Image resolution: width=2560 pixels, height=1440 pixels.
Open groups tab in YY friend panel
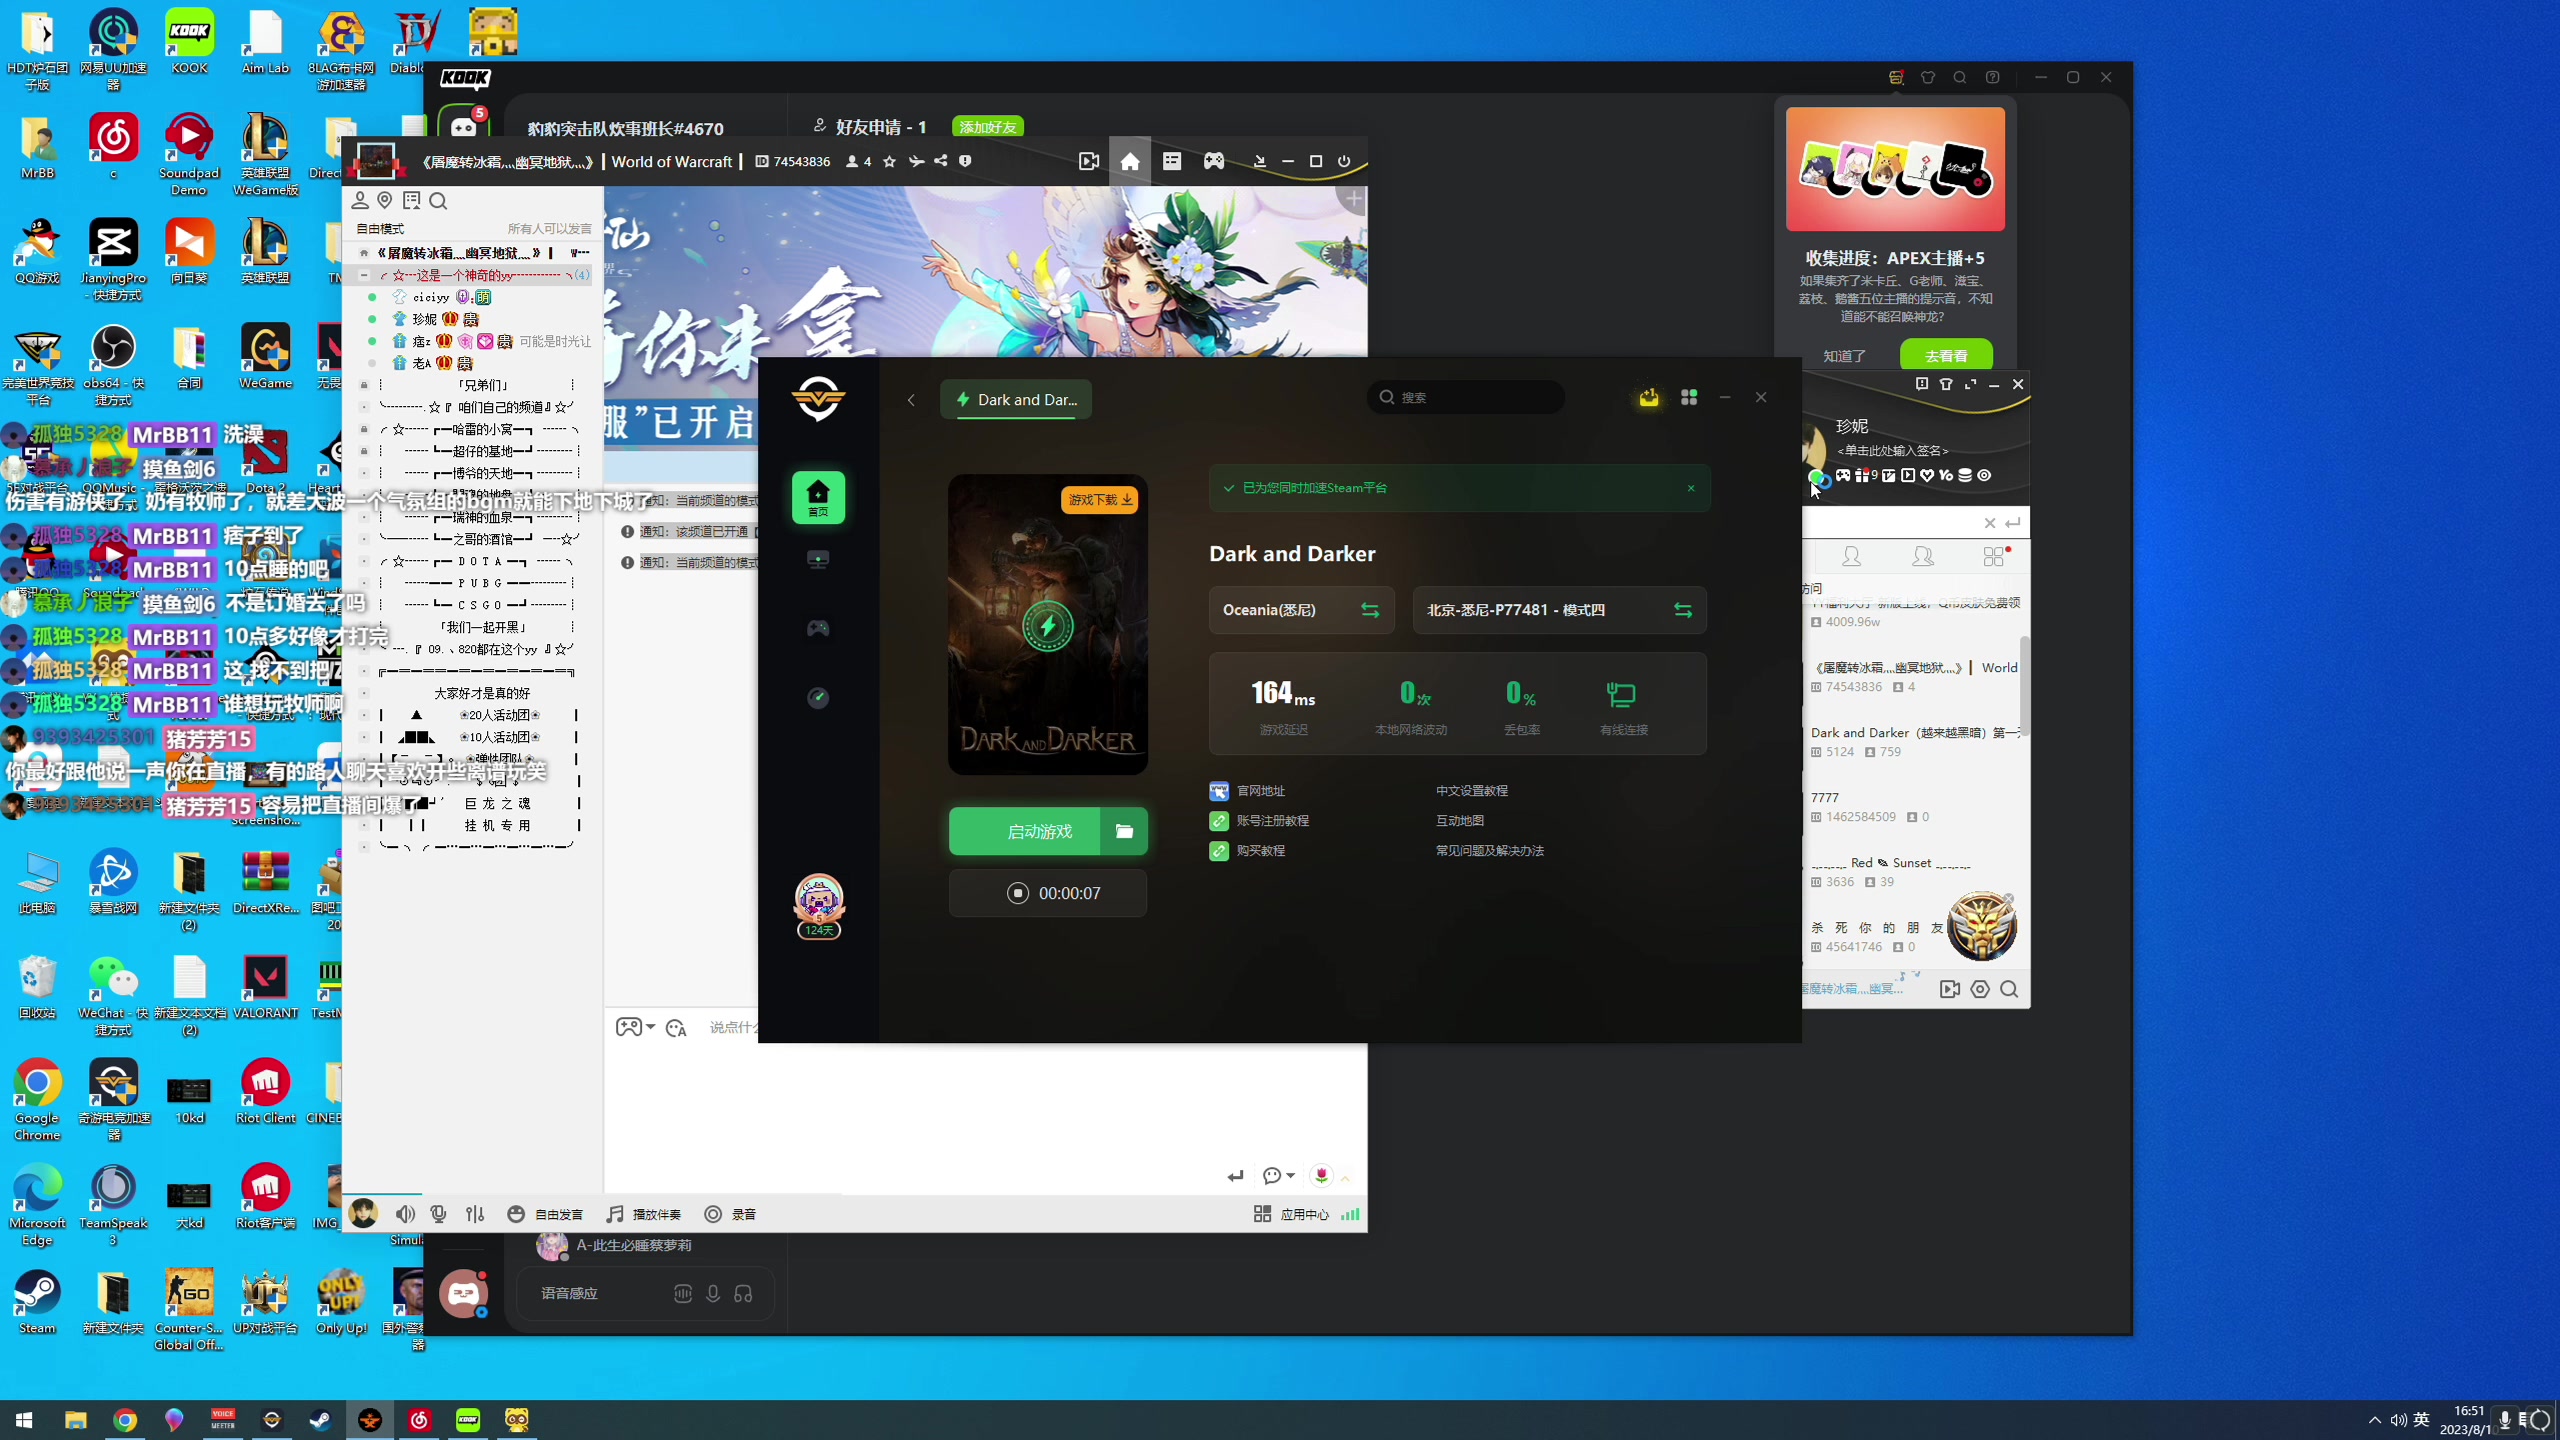tap(1922, 556)
